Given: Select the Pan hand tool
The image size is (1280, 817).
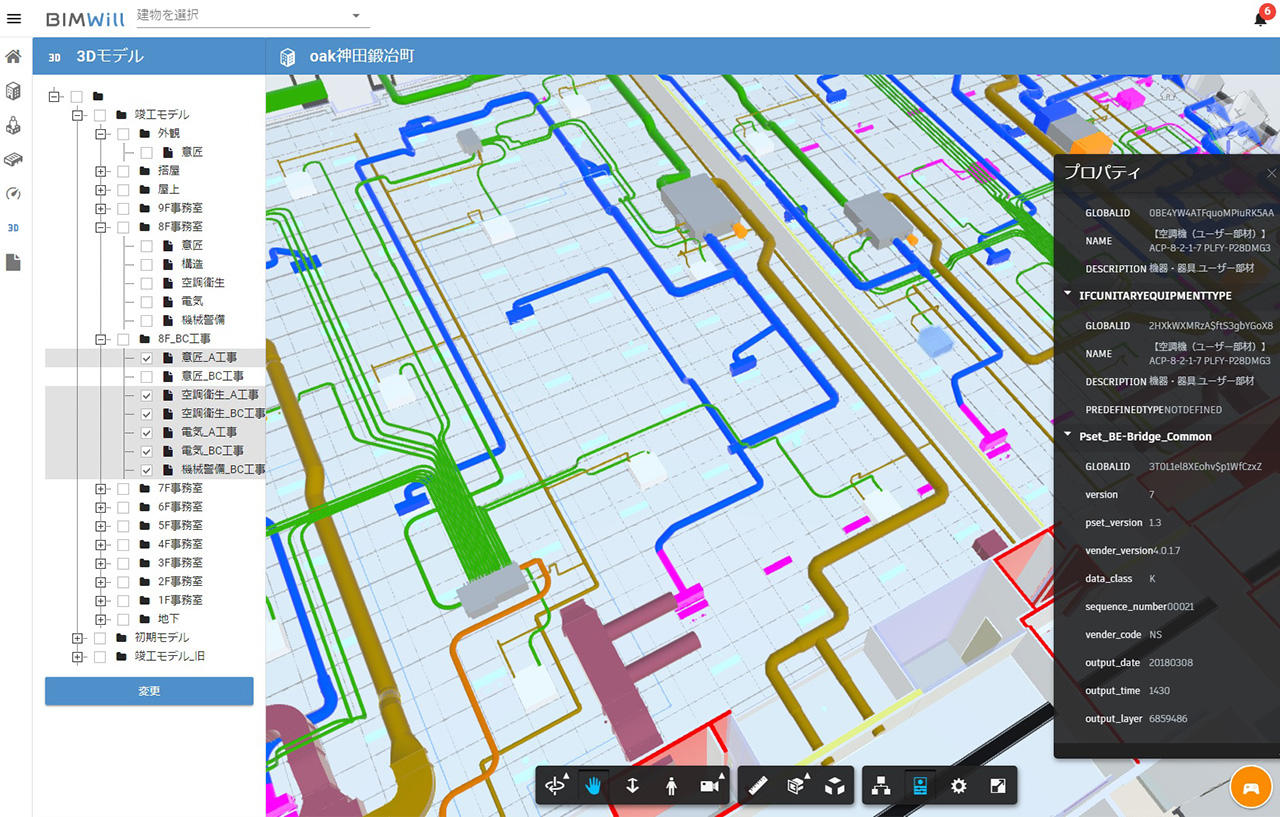Looking at the screenshot, I should click(594, 786).
